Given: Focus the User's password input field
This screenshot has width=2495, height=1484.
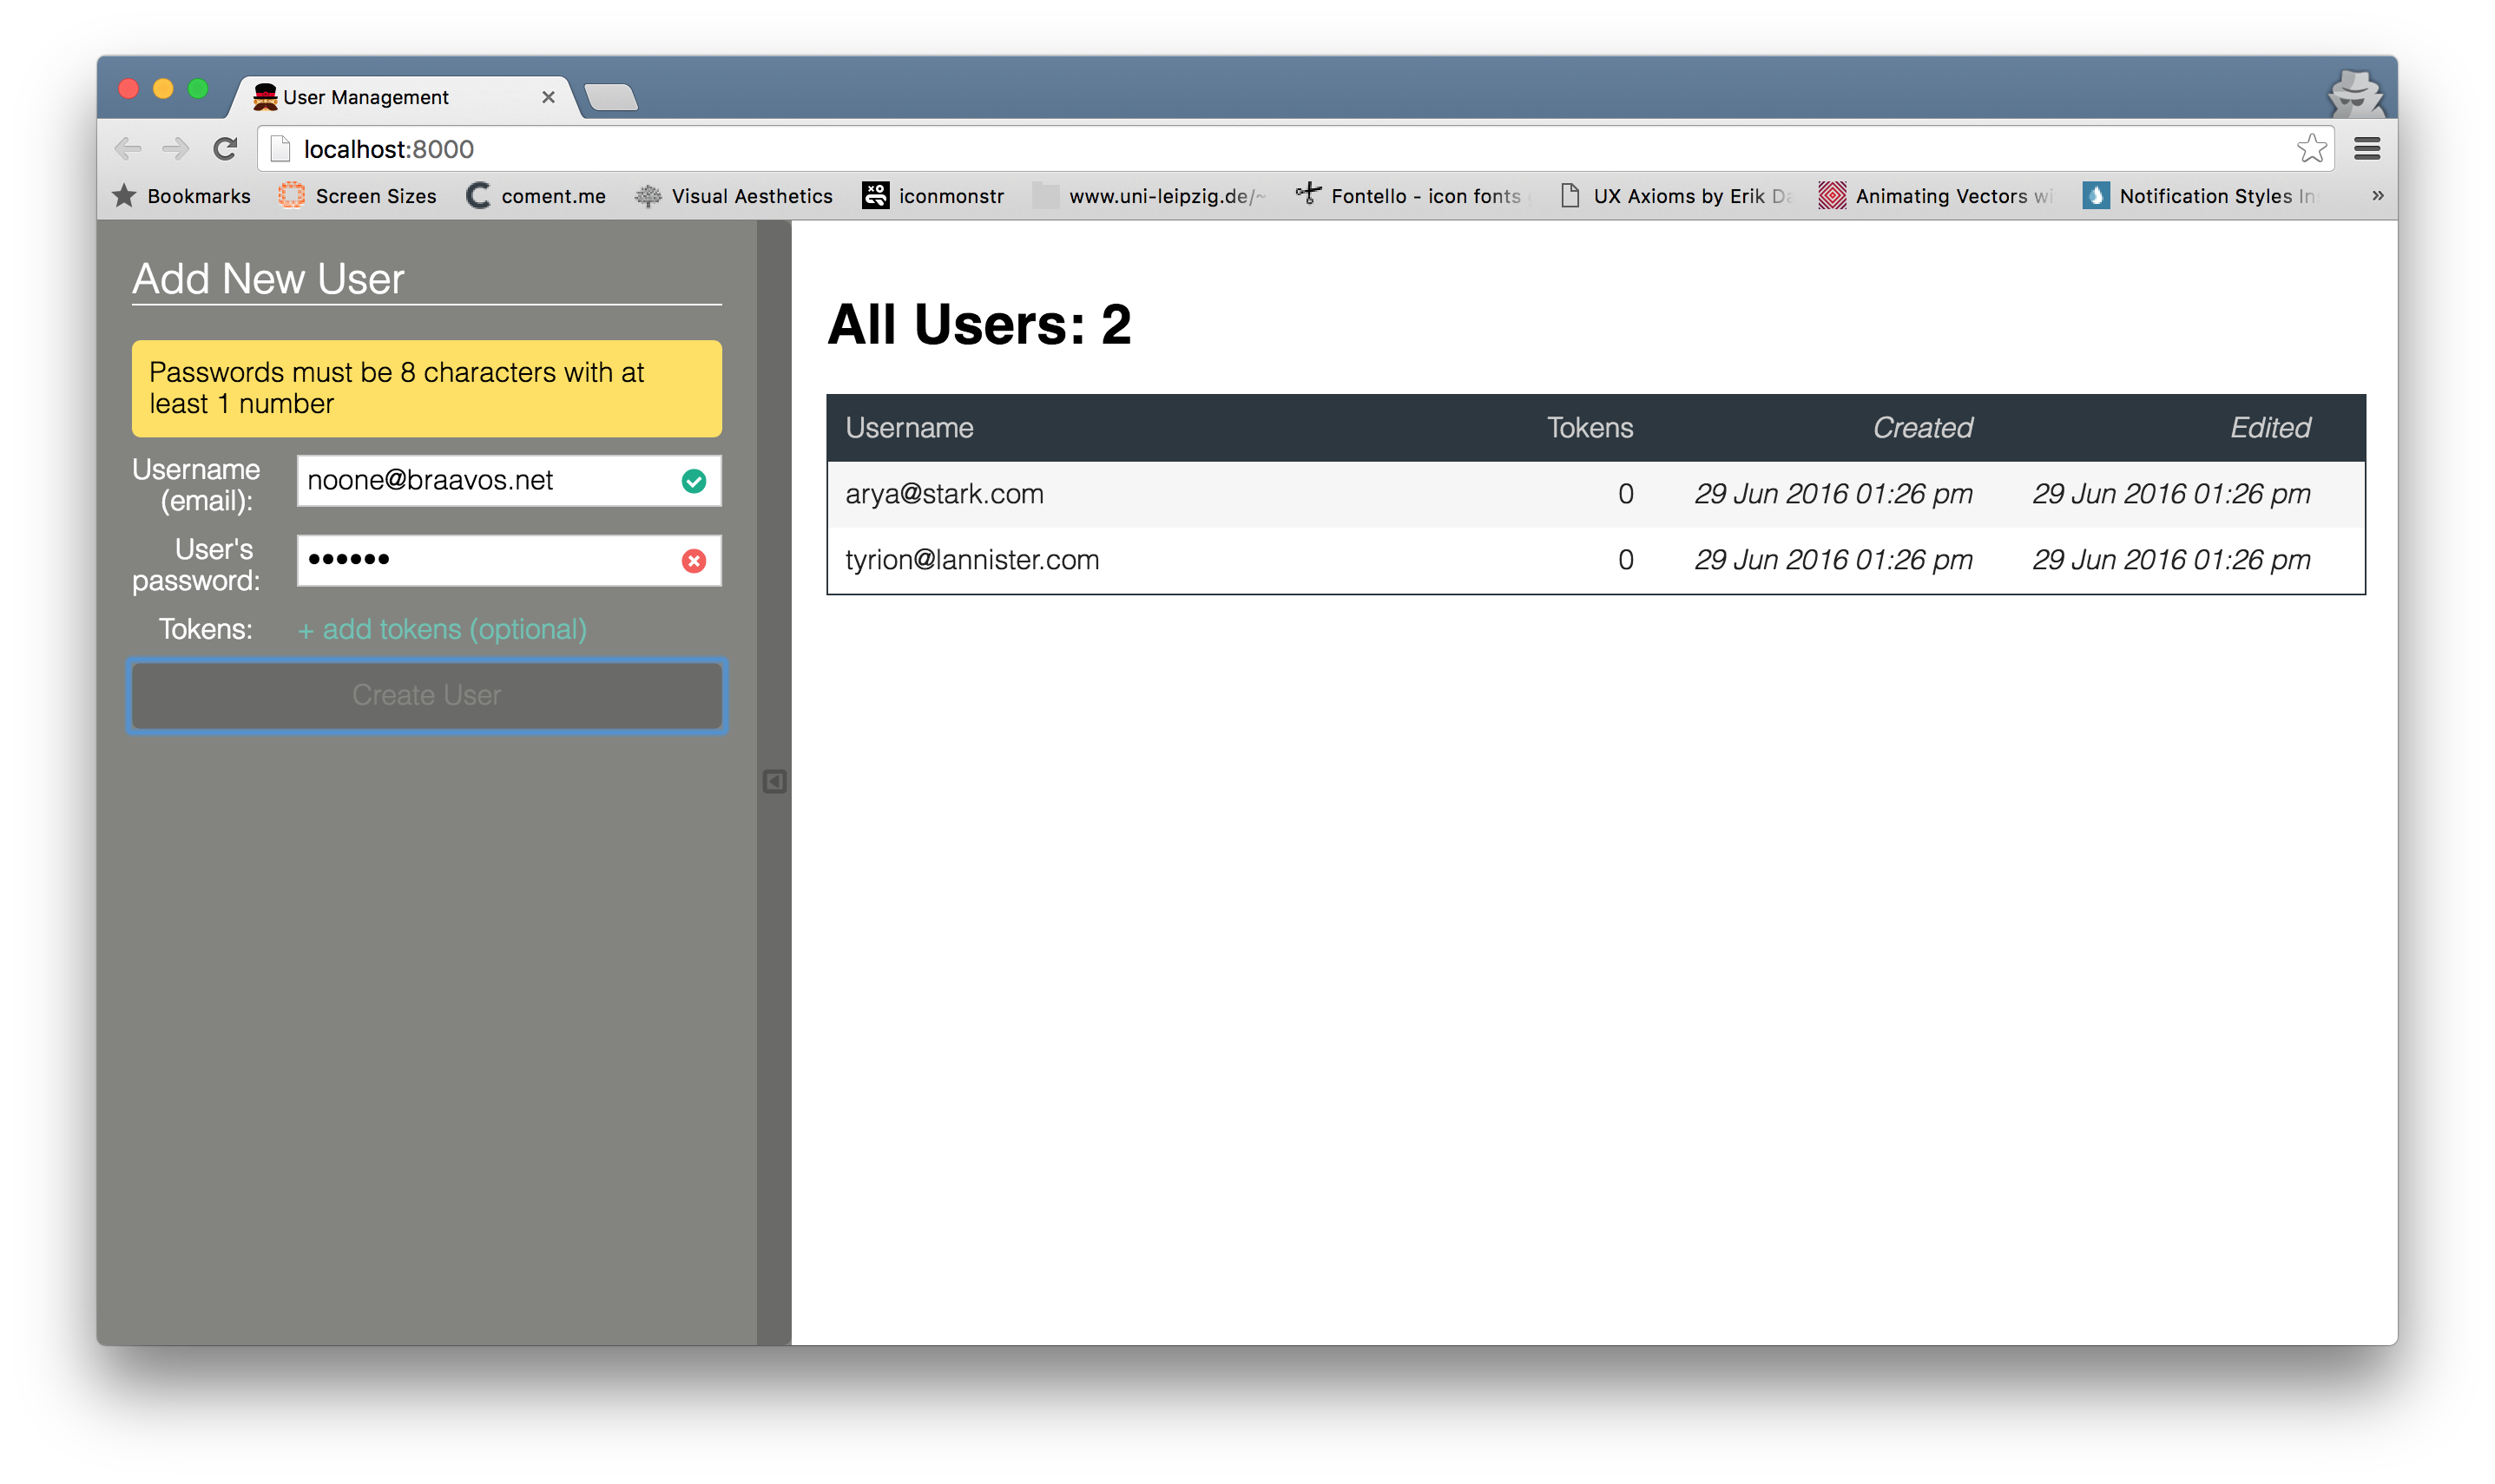Looking at the screenshot, I should click(509, 561).
